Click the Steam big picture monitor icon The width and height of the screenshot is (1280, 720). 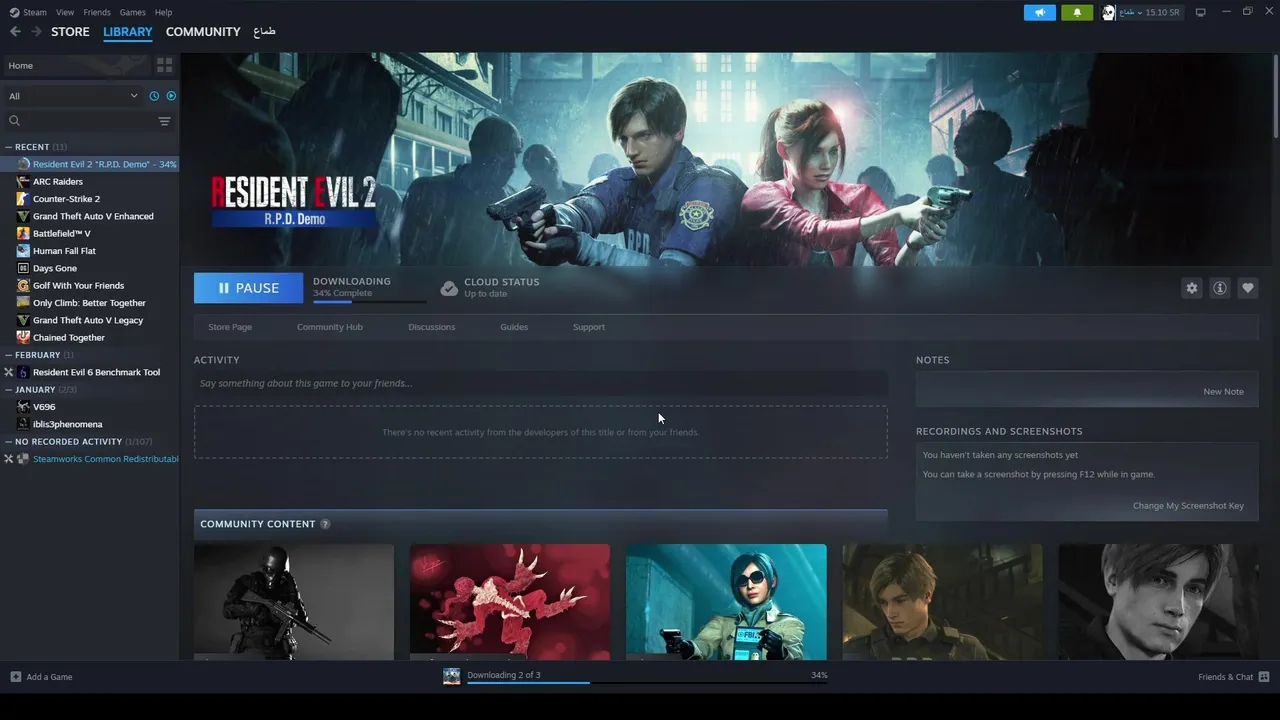pyautogui.click(x=1201, y=12)
